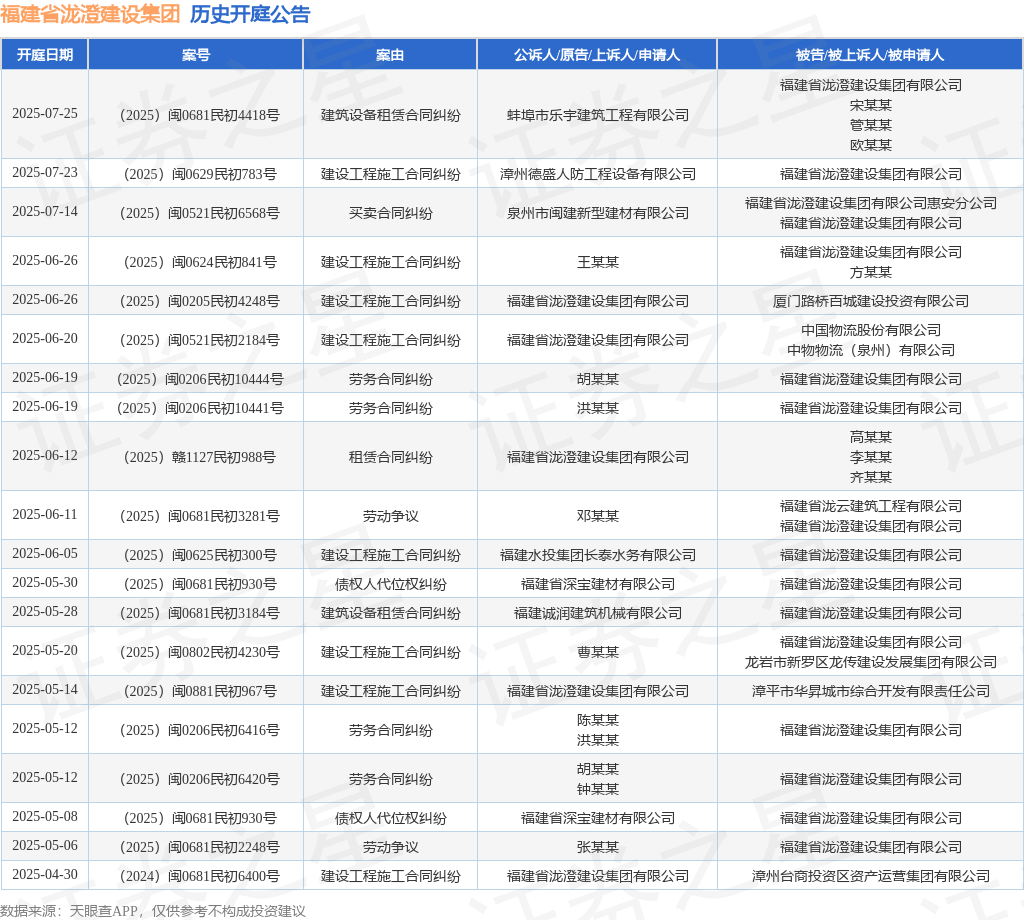The width and height of the screenshot is (1024, 920).
Task: Click defendant 中国物流股份有限公司
Action: 871,330
